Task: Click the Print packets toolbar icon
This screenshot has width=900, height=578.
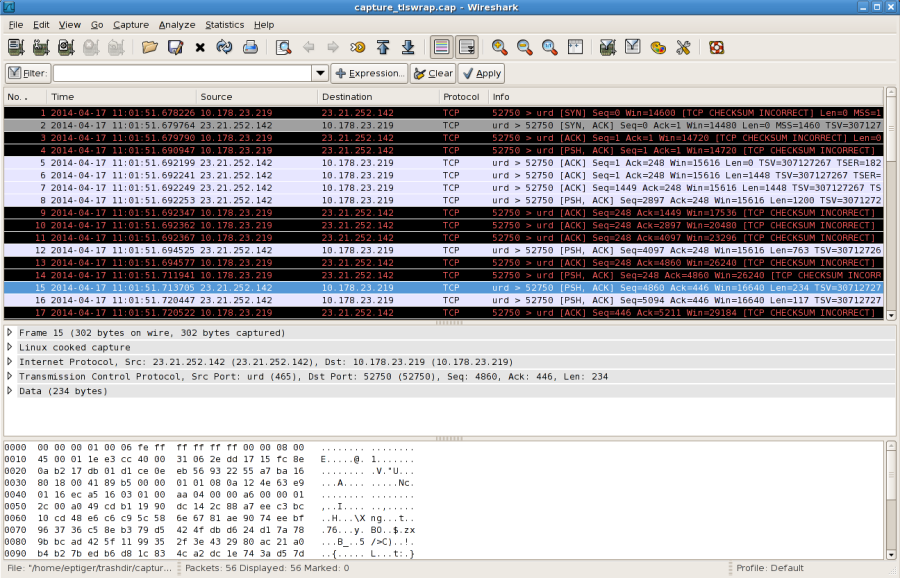Action: pyautogui.click(x=252, y=46)
